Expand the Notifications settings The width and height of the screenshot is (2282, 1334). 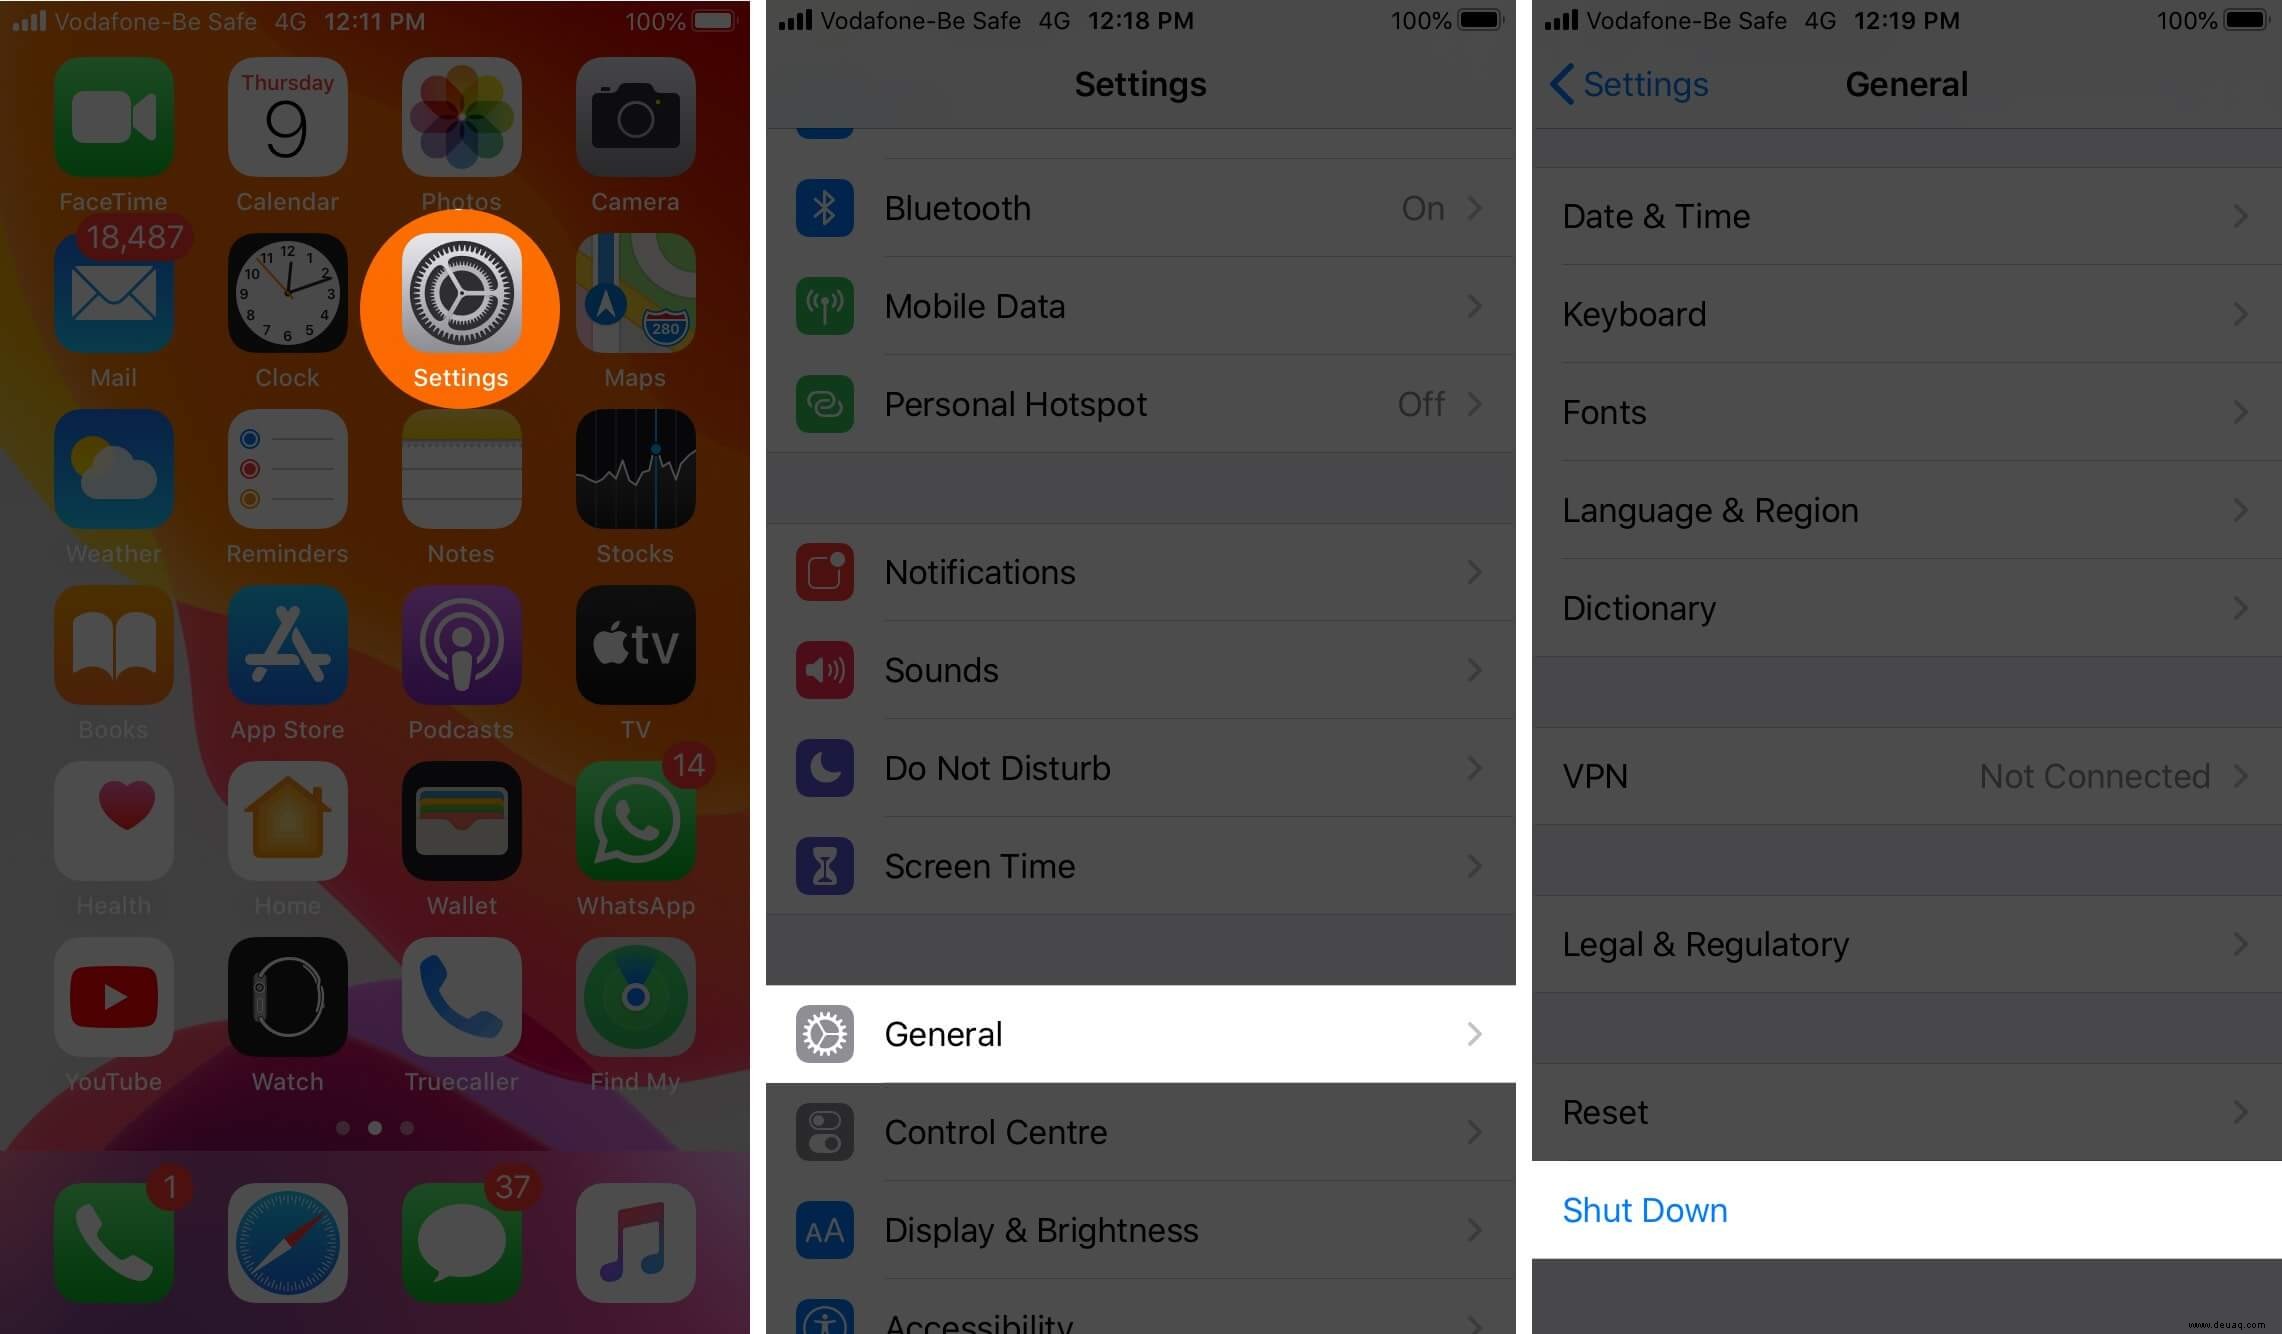coord(1140,572)
